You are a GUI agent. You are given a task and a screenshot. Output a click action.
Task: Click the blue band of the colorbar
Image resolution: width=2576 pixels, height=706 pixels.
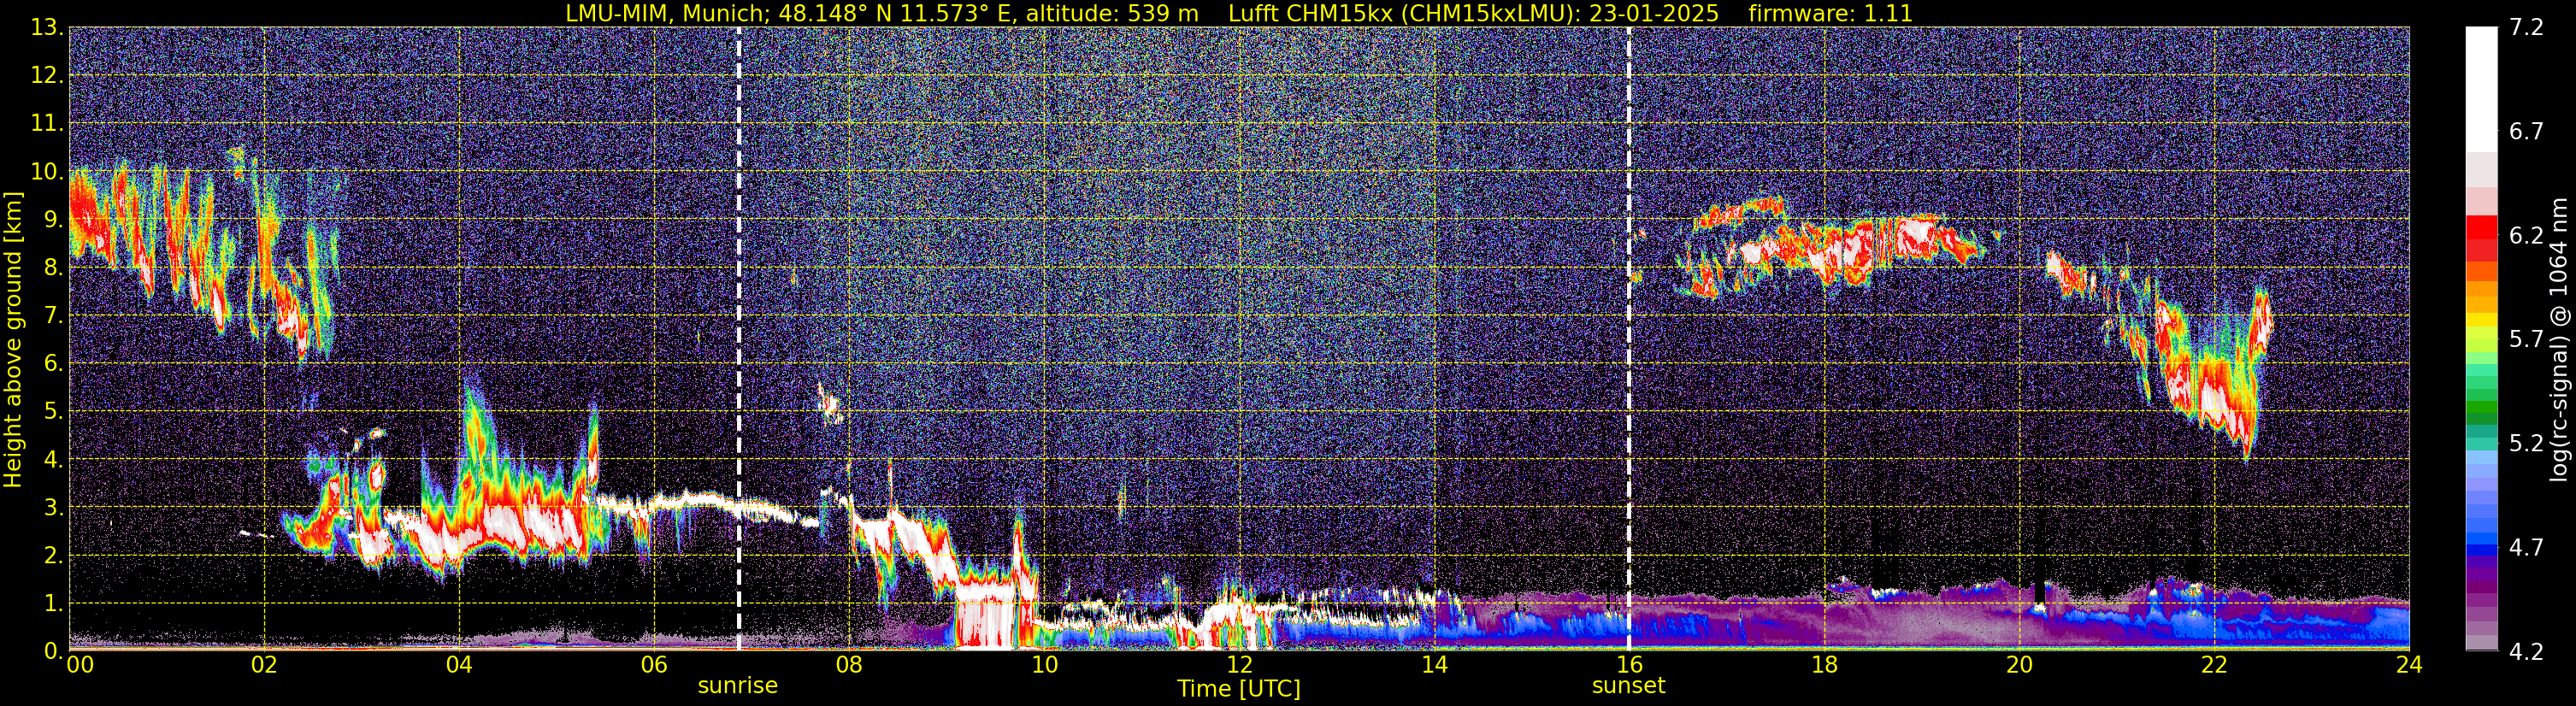2481,503
